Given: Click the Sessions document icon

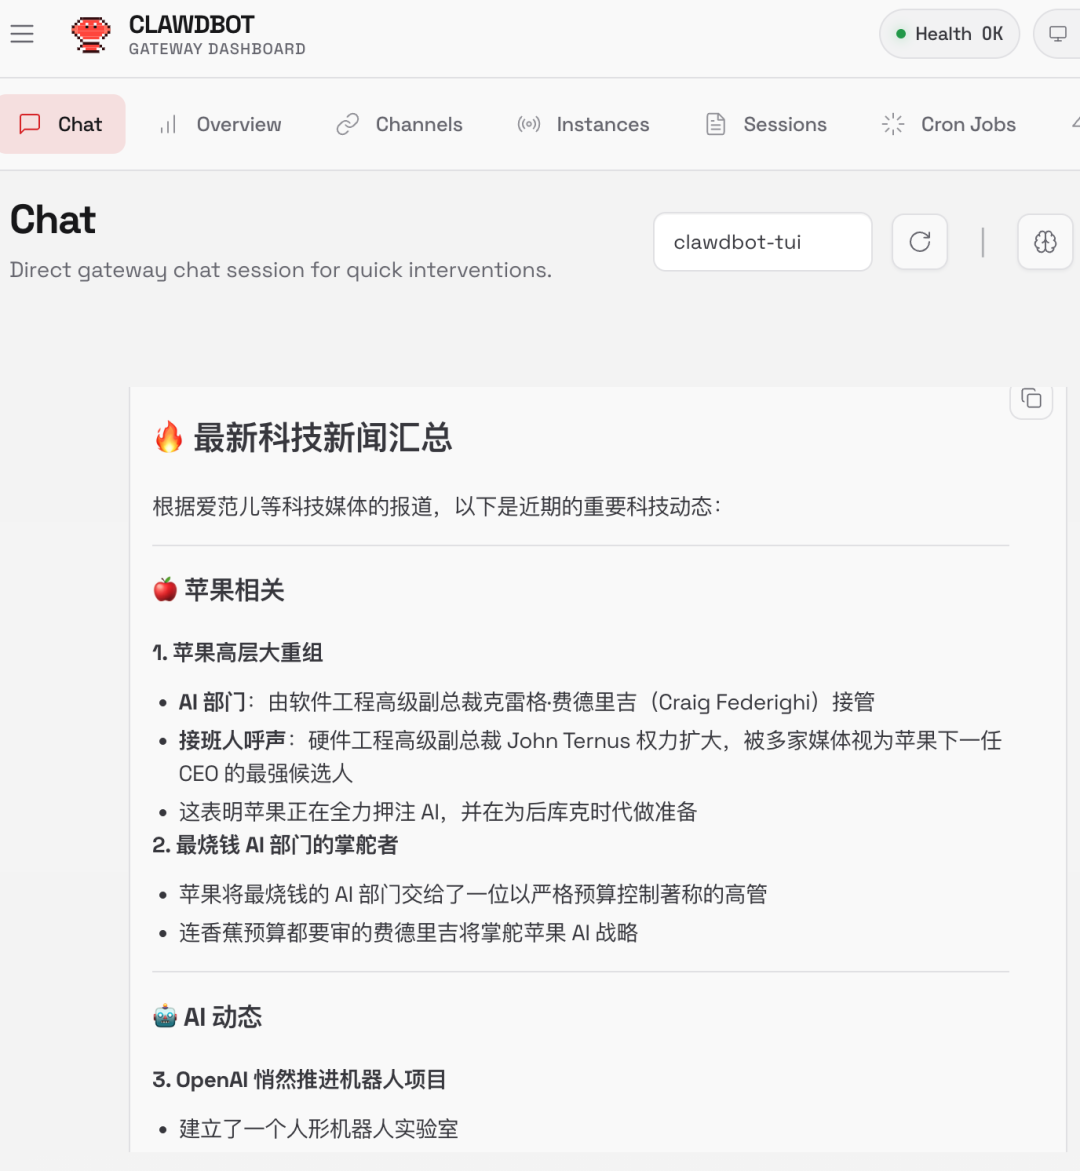Looking at the screenshot, I should pyautogui.click(x=715, y=123).
